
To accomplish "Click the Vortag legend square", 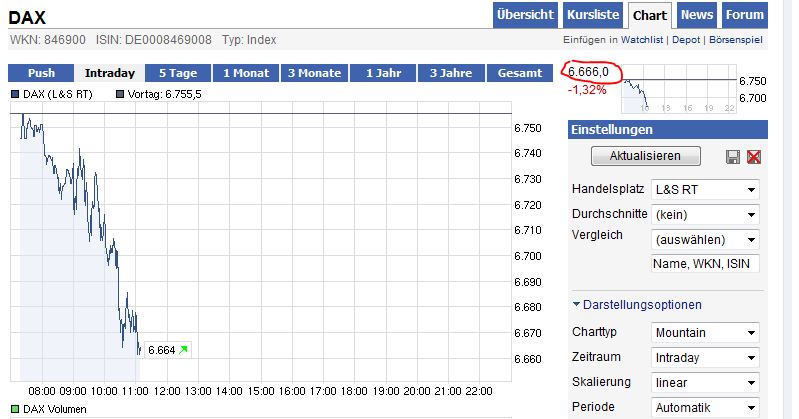I will [x=120, y=94].
